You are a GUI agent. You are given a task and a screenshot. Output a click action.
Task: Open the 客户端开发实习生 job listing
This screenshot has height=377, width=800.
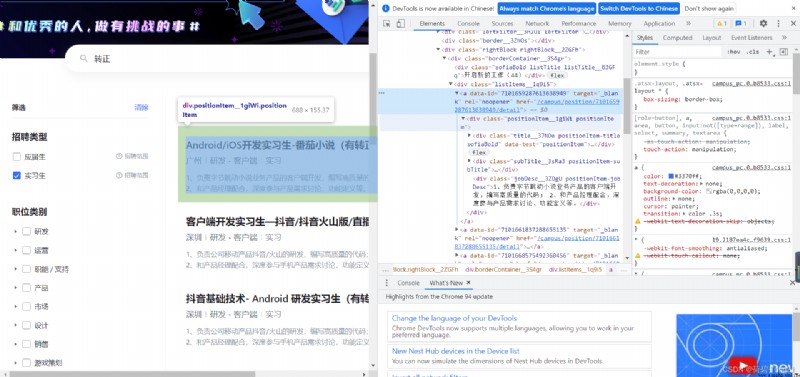coord(278,221)
